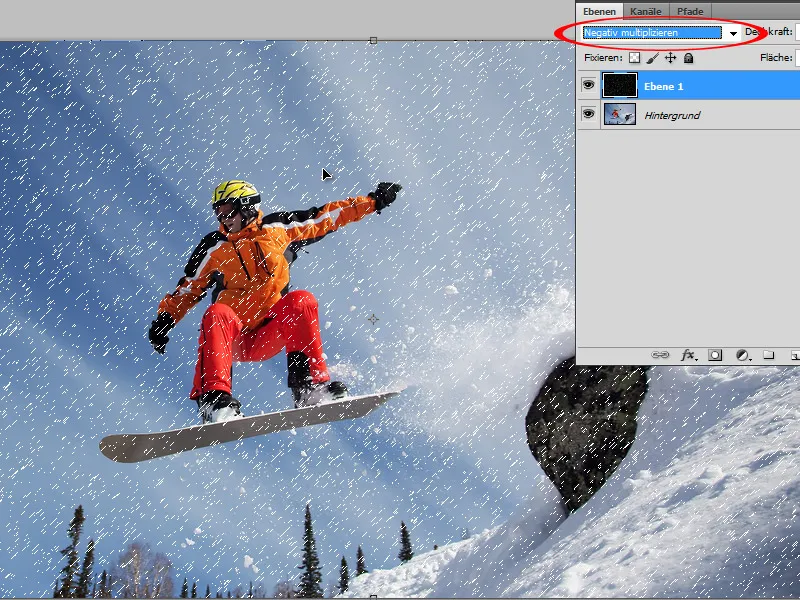
Task: Enable lock transparent pixels for Ebene 1
Action: click(635, 58)
